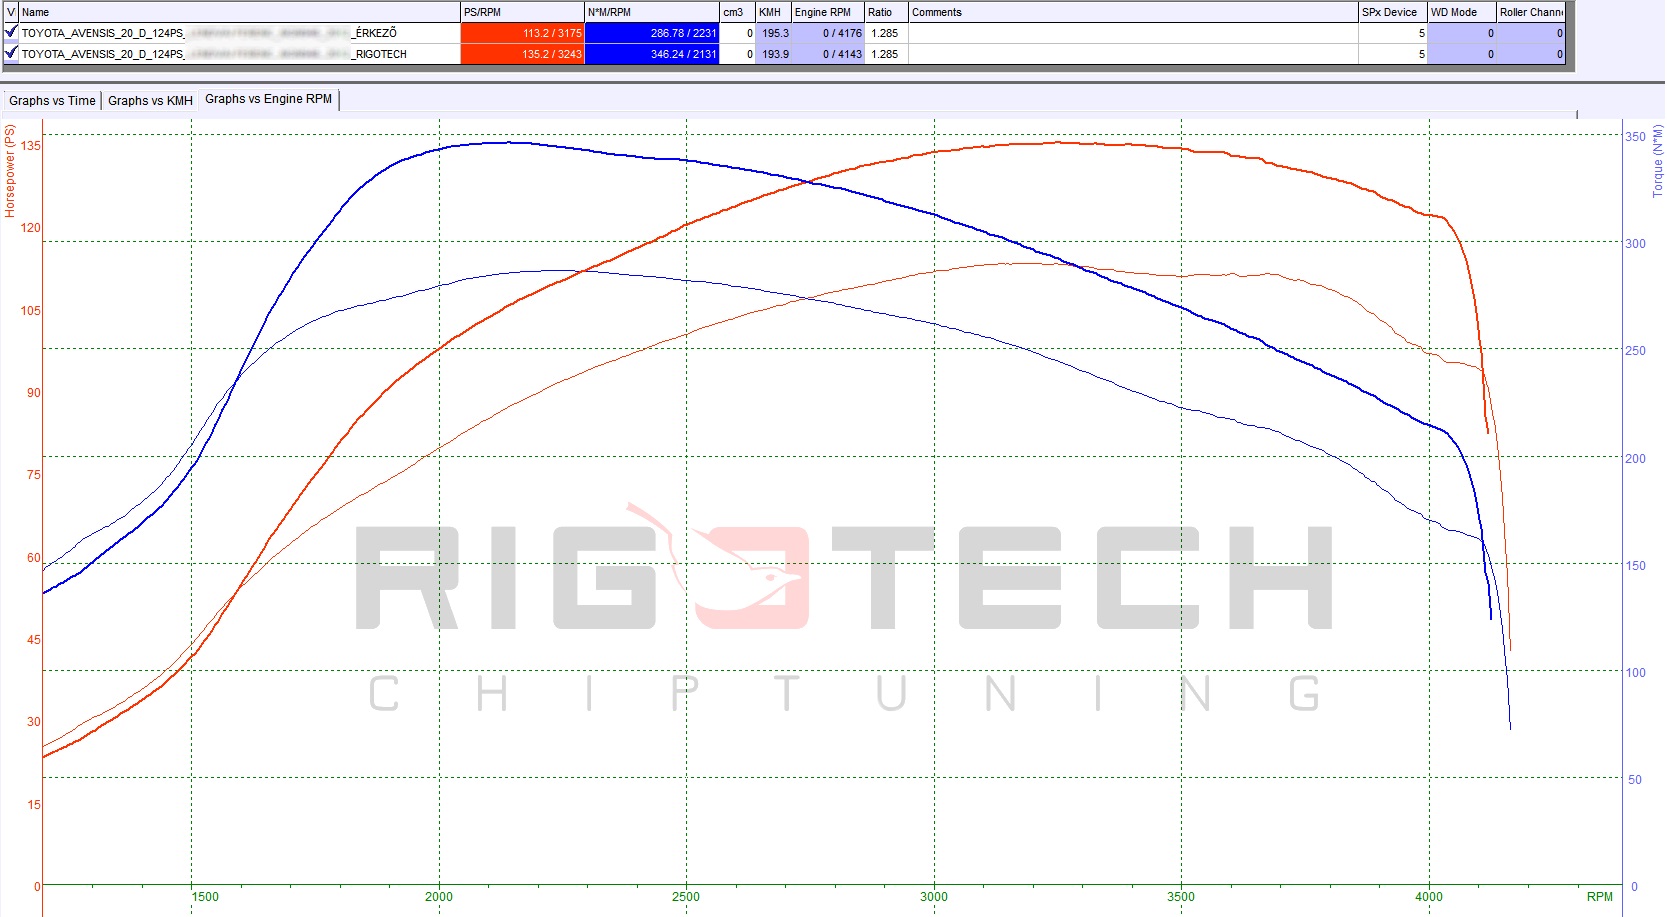Toggle visibility checkbox for RIGOTECH run
Image resolution: width=1667 pixels, height=917 pixels.
pos(11,53)
